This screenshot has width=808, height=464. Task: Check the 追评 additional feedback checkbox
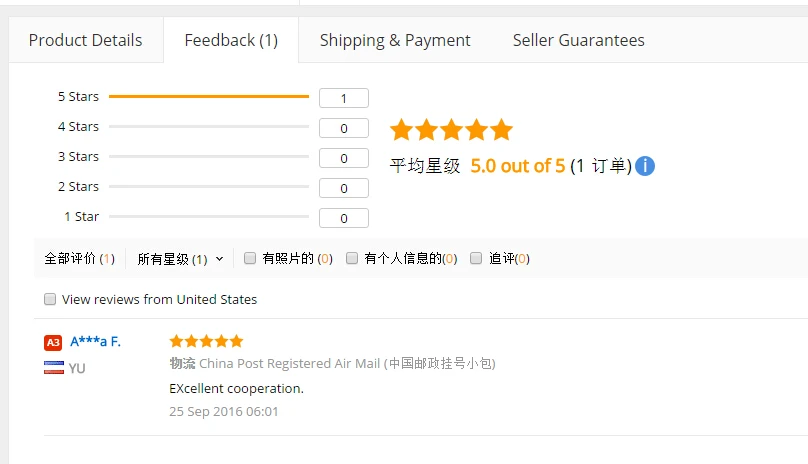point(476,258)
